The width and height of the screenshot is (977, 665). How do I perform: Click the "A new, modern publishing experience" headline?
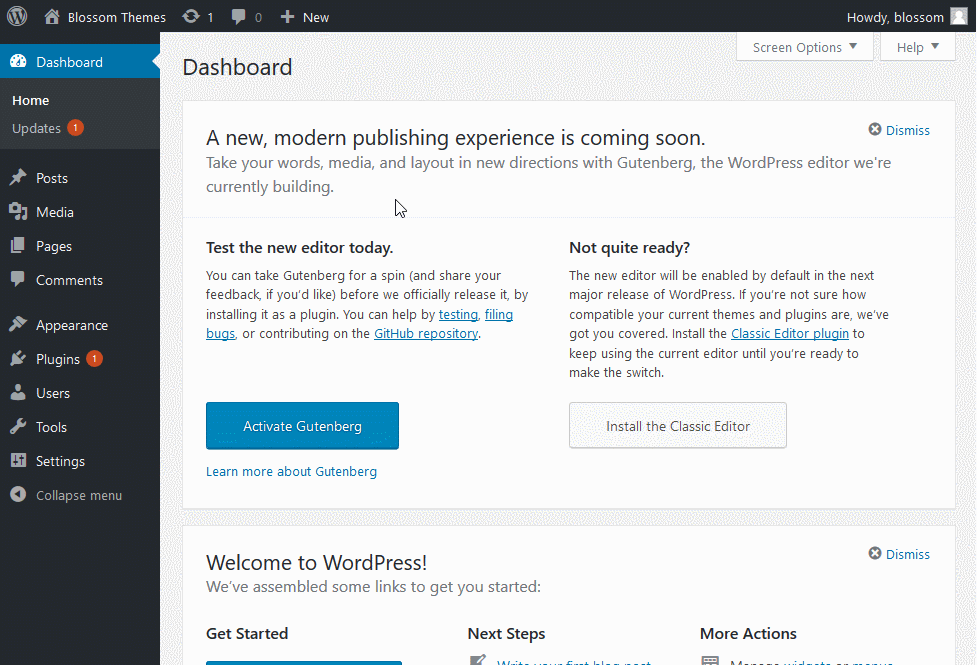pyautogui.click(x=455, y=137)
